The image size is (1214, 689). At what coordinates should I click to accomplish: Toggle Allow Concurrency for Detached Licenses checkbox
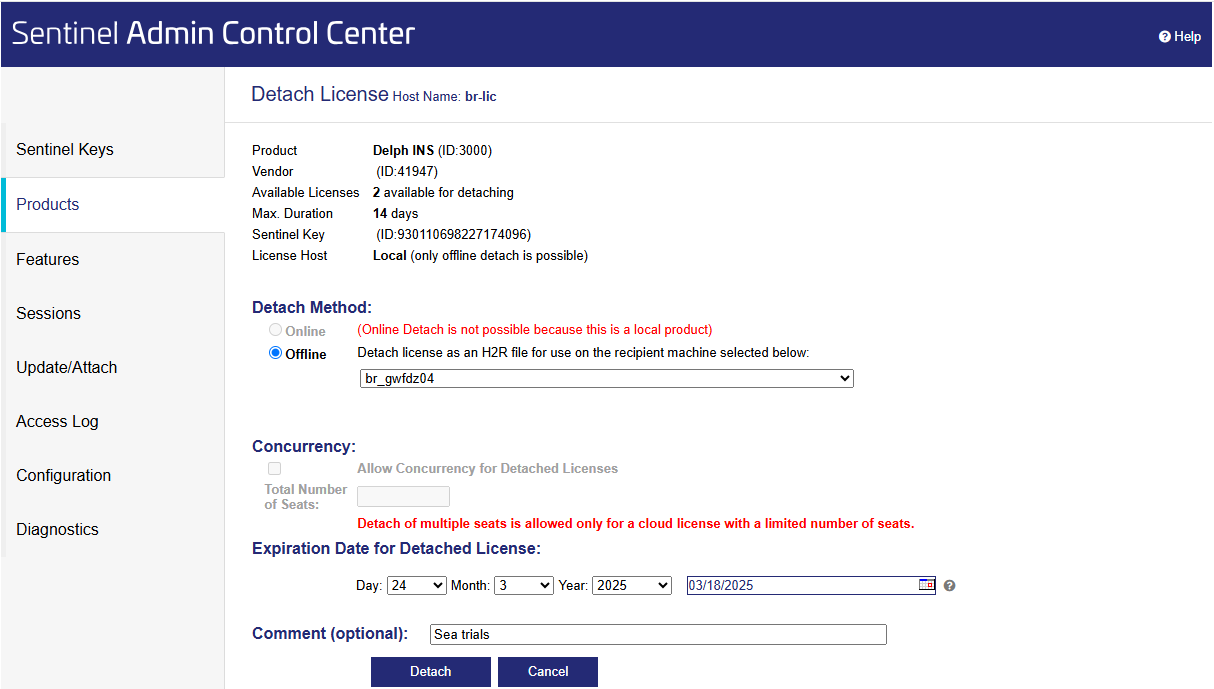(x=274, y=468)
